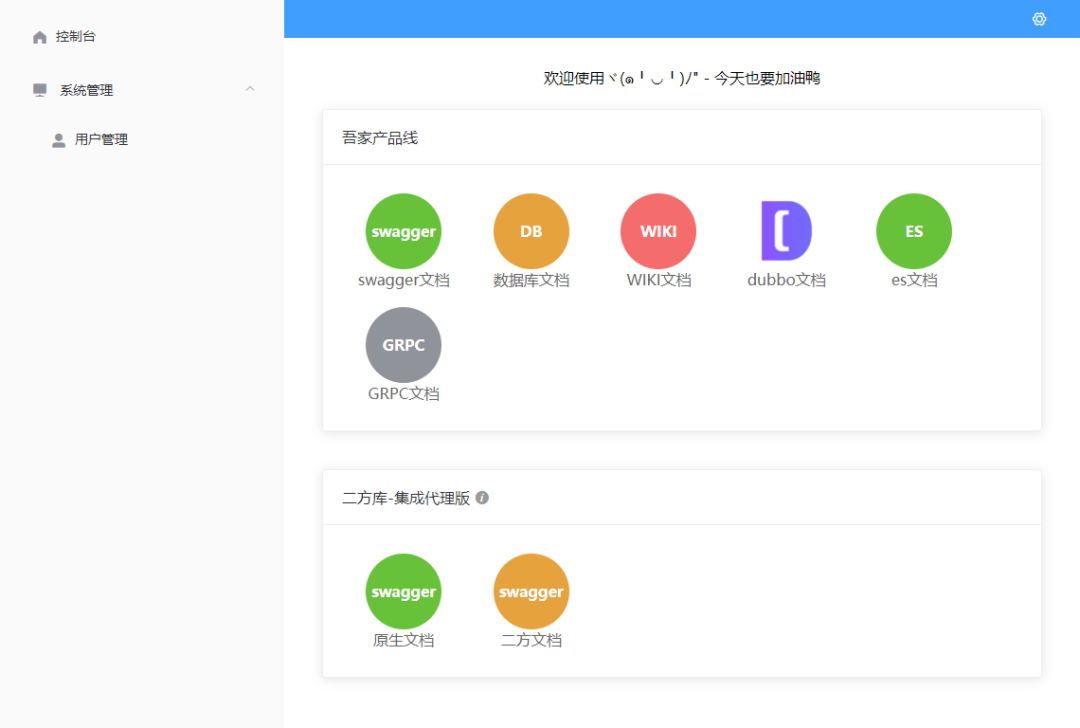Open the settings gear in the top bar
This screenshot has height=728, width=1080.
(1039, 18)
